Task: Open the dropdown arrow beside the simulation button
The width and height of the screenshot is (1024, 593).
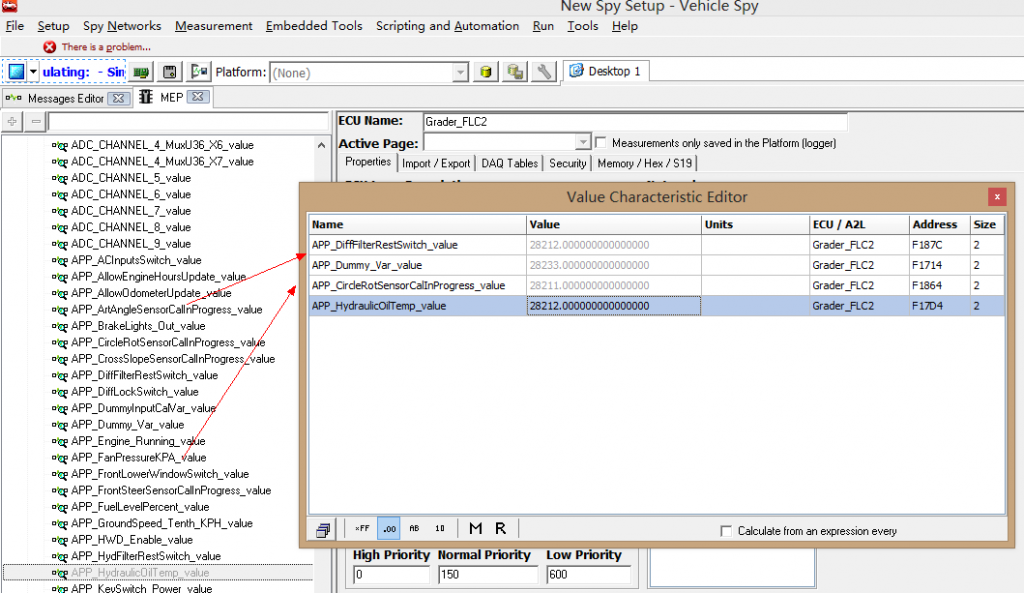Action: point(34,72)
